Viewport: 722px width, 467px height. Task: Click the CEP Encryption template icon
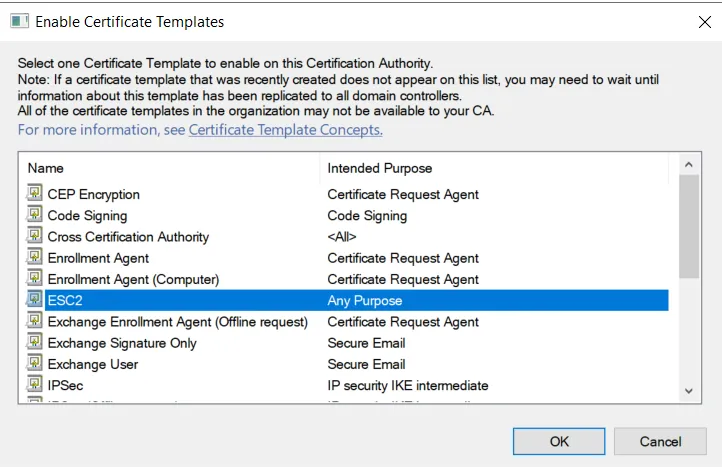click(x=35, y=194)
